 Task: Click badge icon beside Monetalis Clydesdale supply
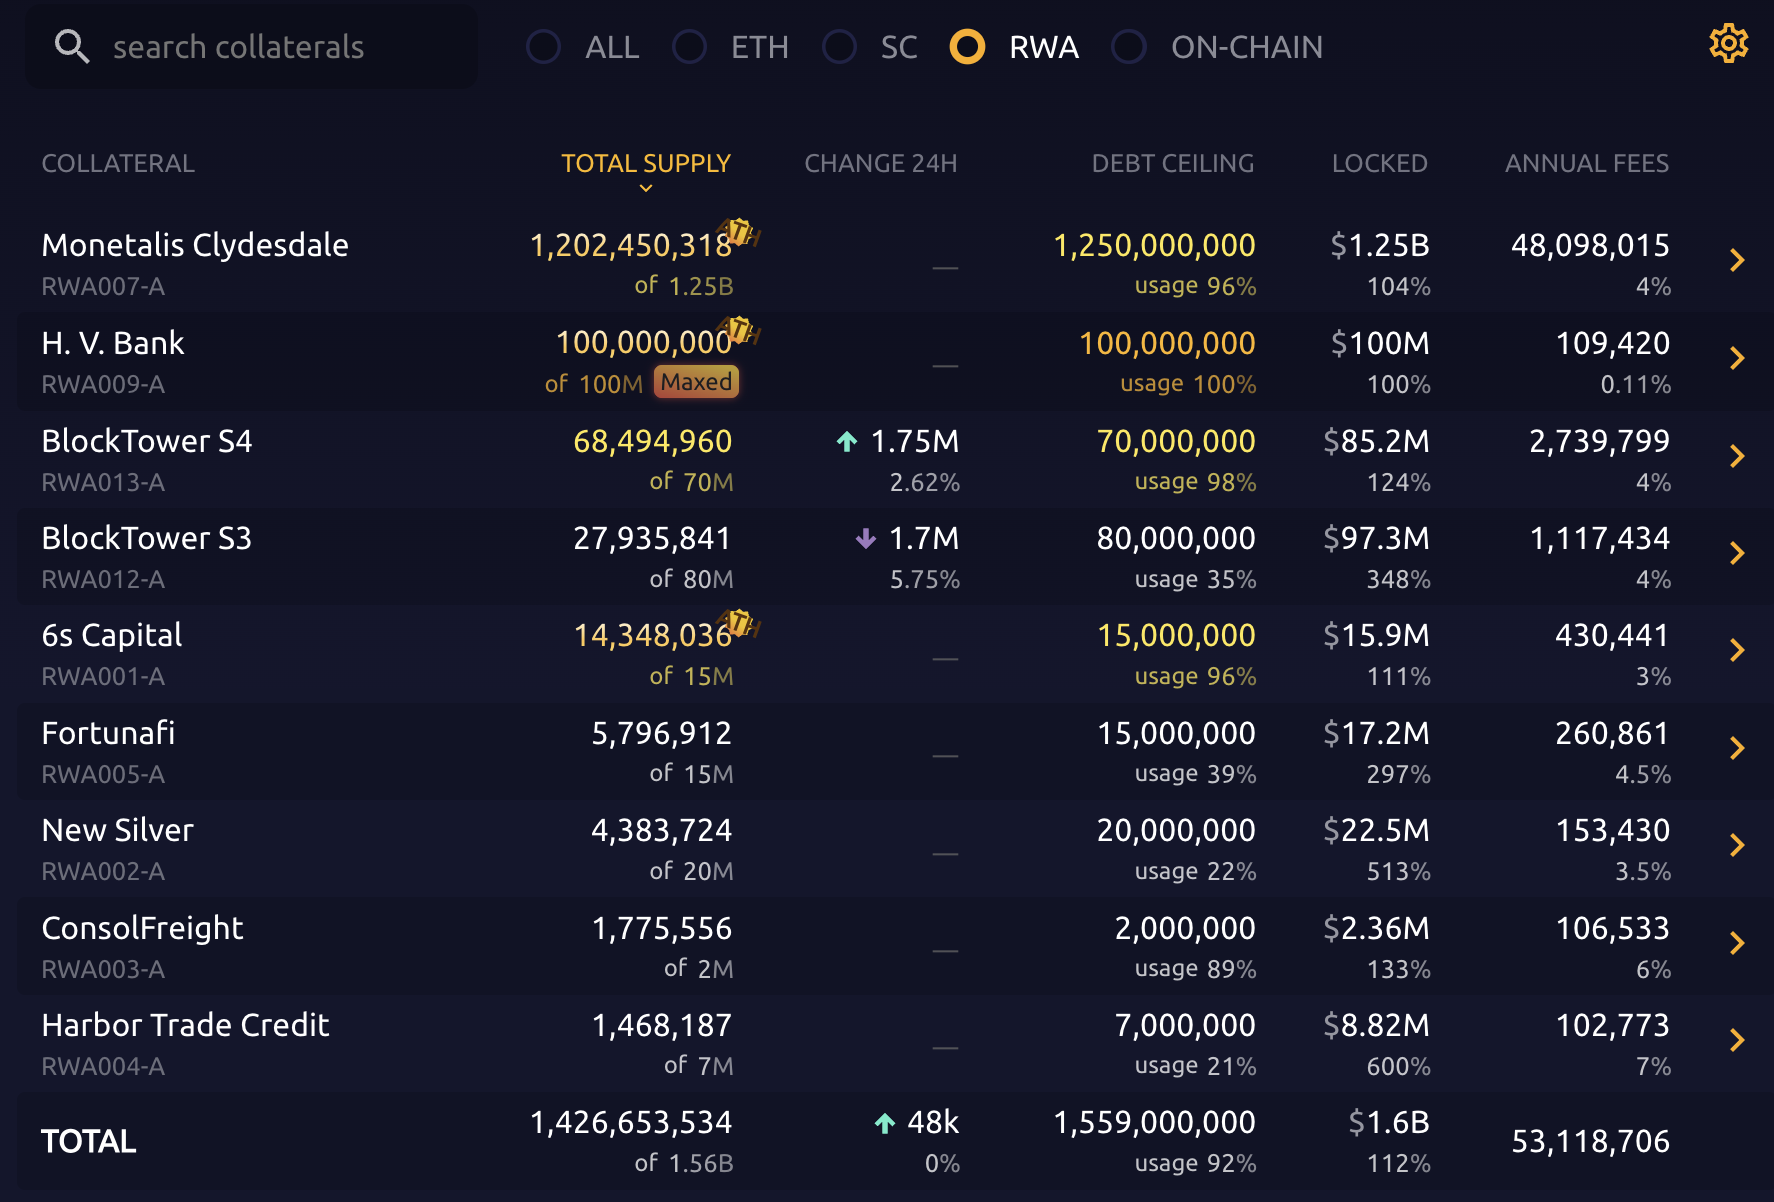740,232
